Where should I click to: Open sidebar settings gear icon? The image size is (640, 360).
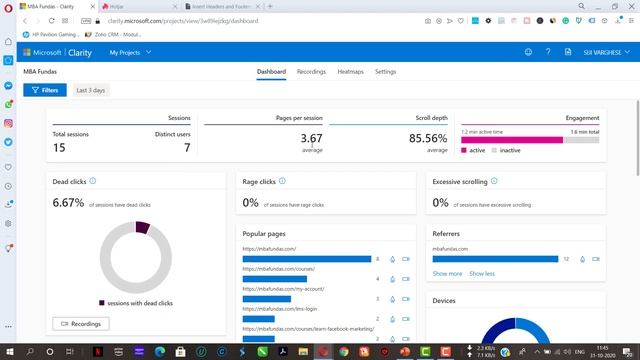(x=8, y=224)
